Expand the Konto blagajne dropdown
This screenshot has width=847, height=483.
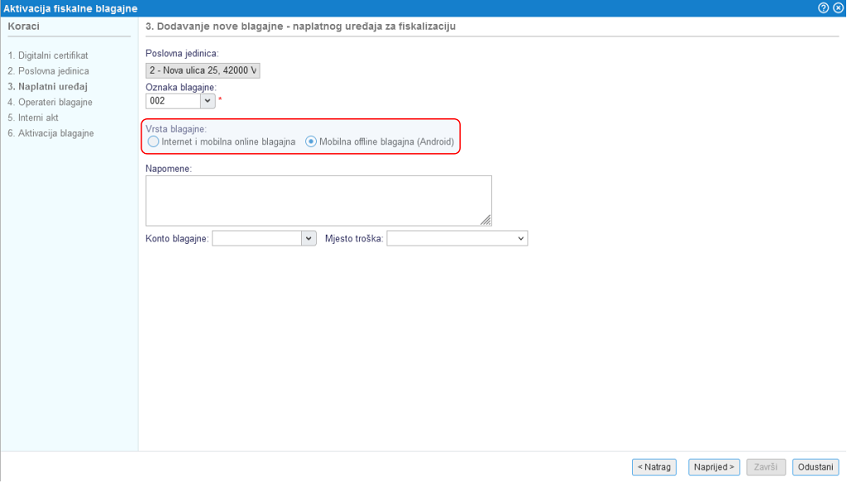309,239
